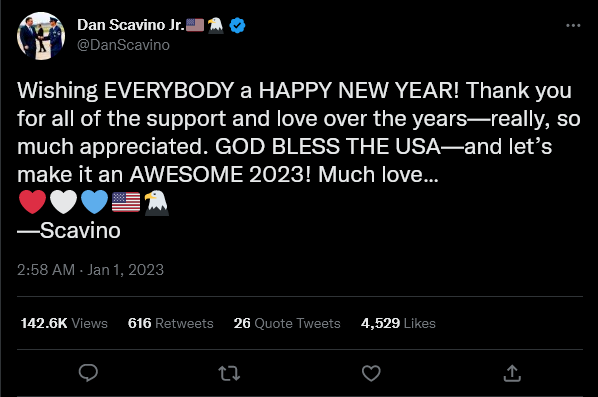598x397 pixels.
Task: Click the American flag emoji in tweet body
Action: click(x=126, y=202)
